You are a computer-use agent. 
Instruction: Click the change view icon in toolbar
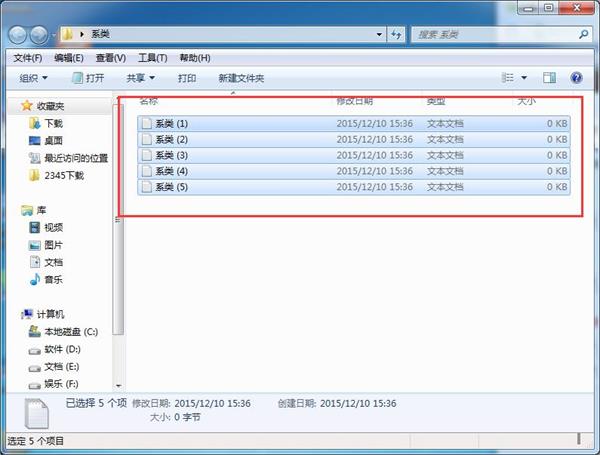click(x=506, y=77)
